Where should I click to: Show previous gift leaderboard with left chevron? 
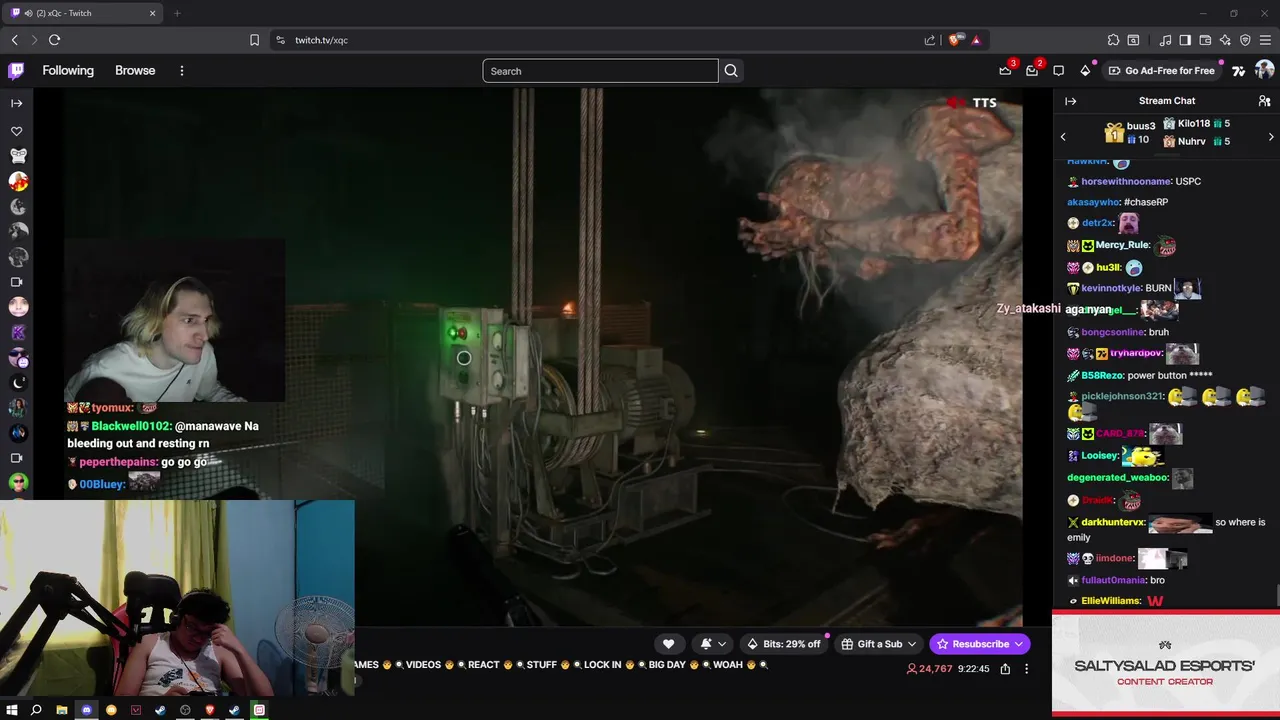pos(1063,137)
